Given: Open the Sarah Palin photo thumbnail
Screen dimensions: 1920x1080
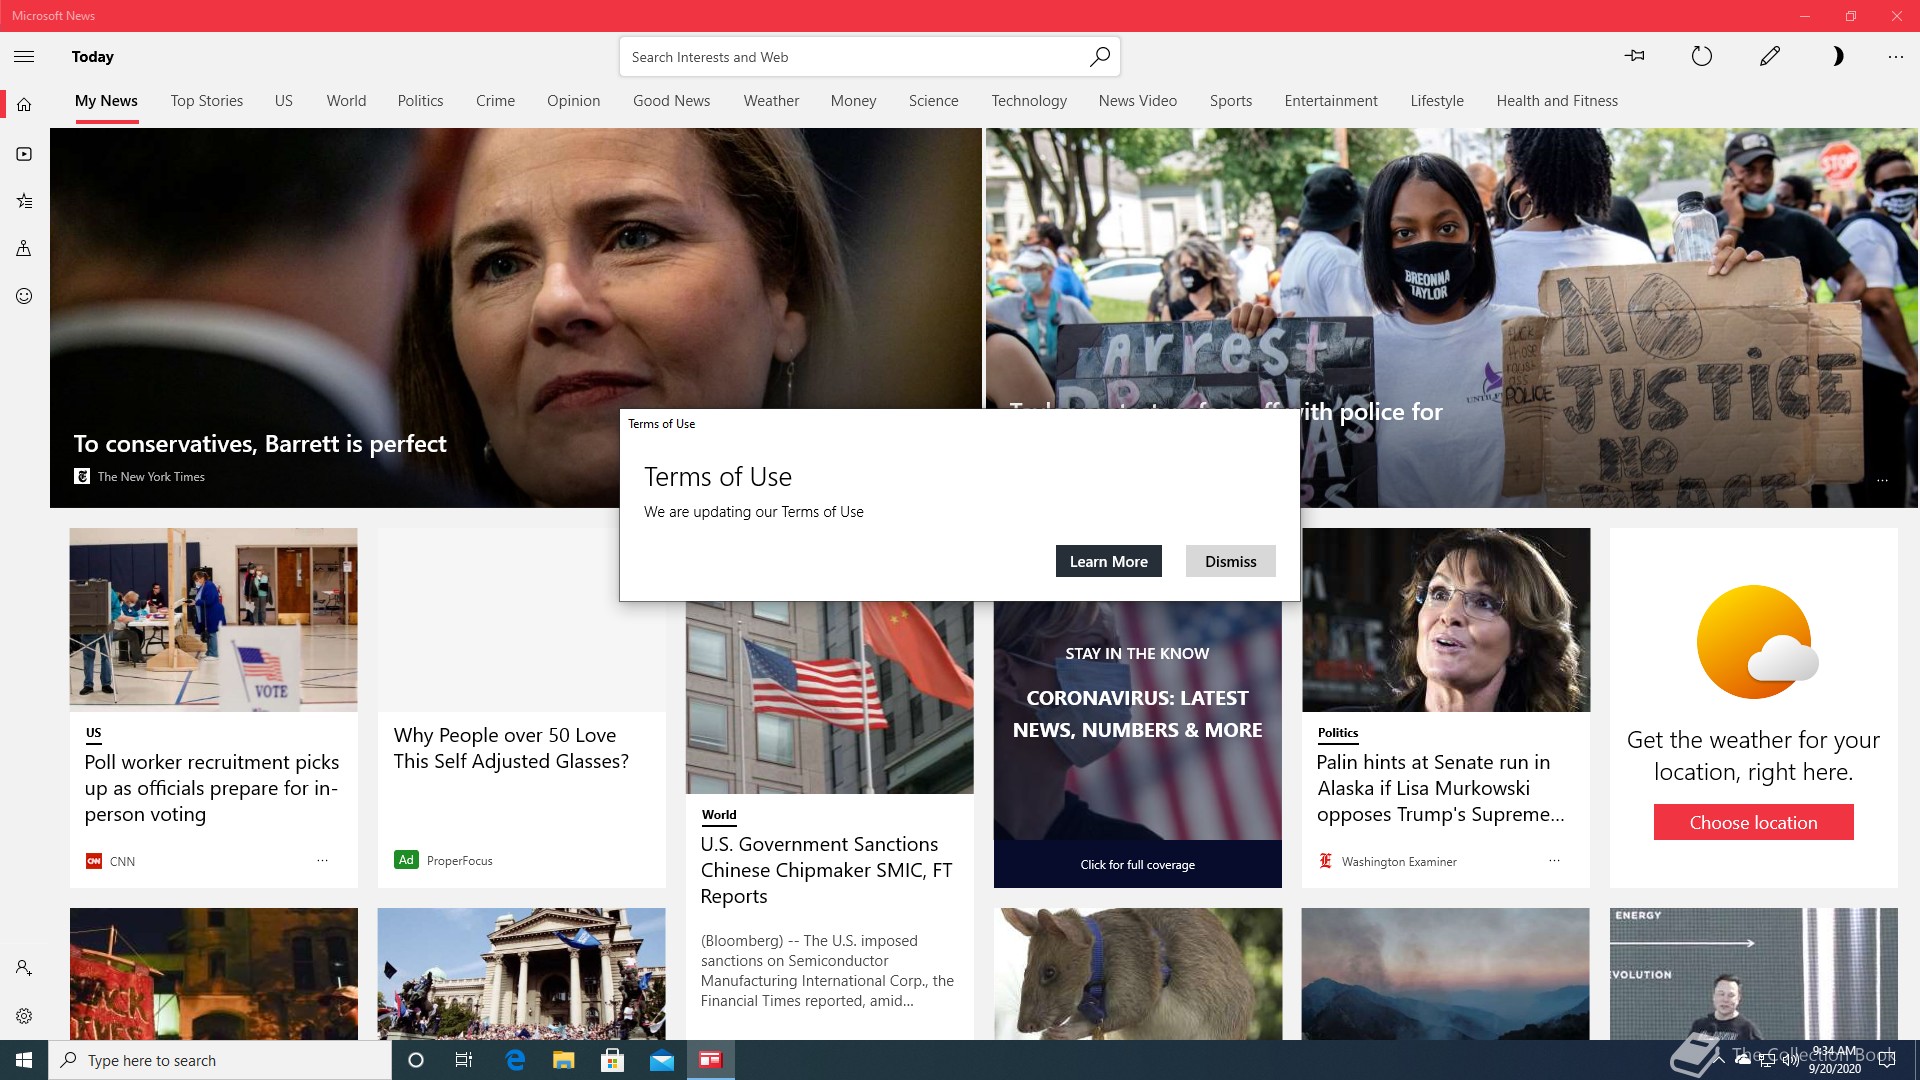Looking at the screenshot, I should click(1445, 620).
